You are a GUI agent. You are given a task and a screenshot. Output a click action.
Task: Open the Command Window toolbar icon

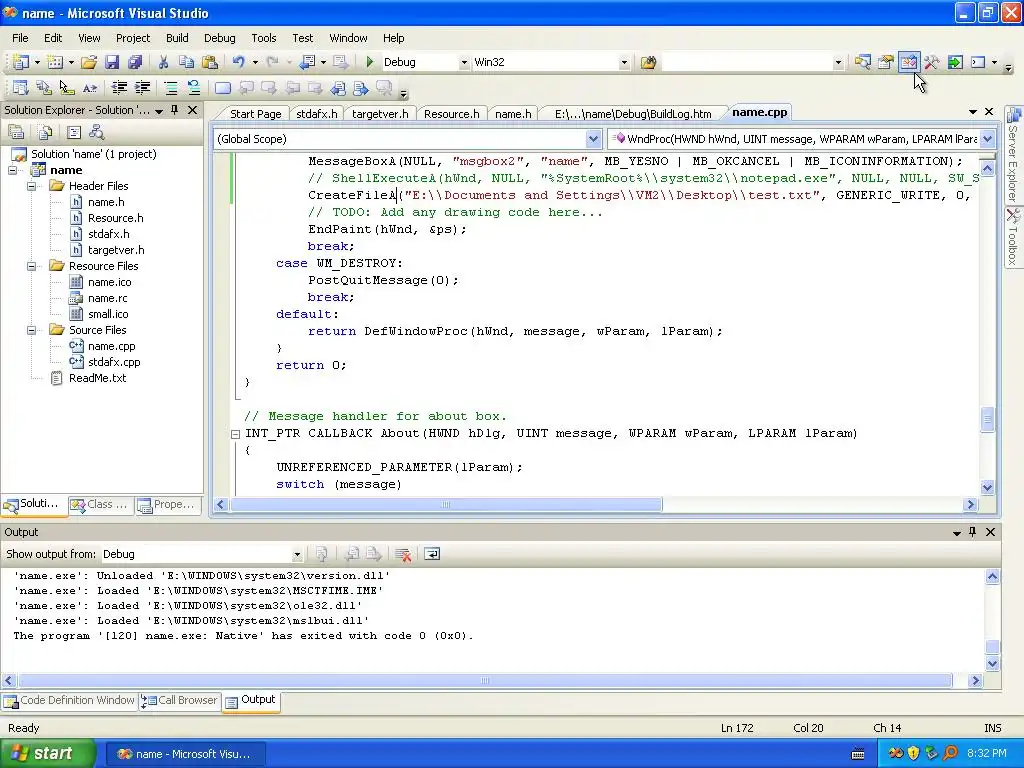pos(978,62)
